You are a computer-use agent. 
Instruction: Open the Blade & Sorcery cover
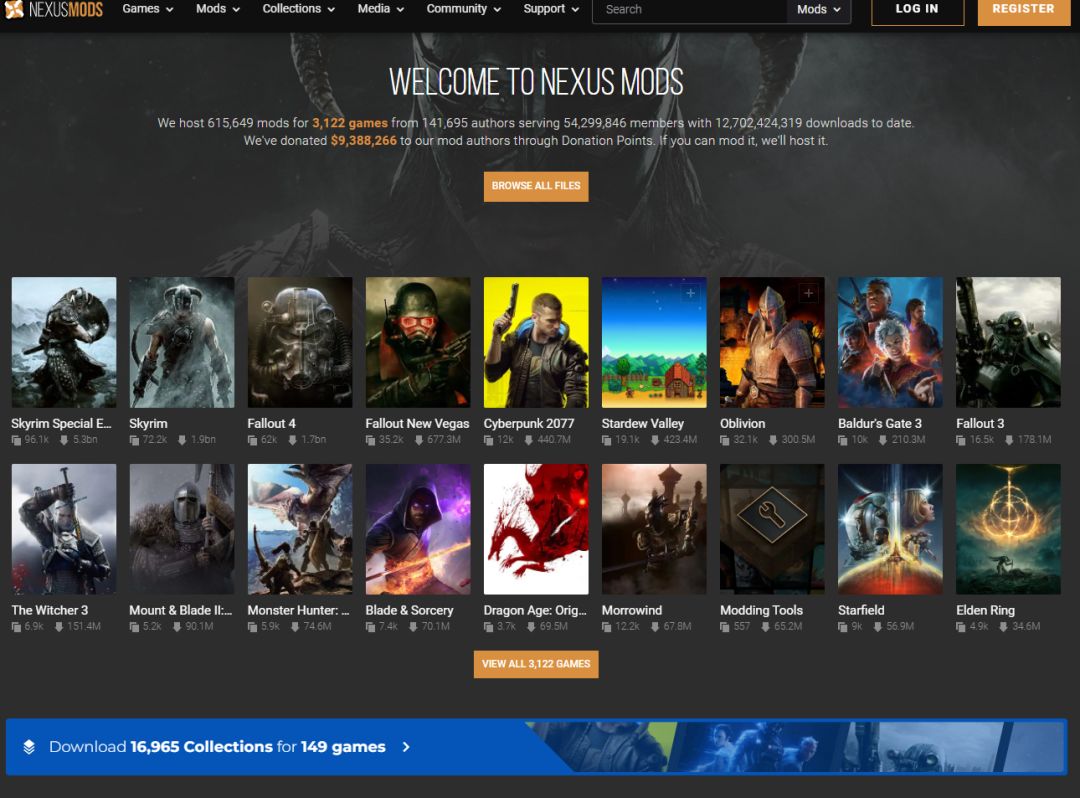[418, 529]
